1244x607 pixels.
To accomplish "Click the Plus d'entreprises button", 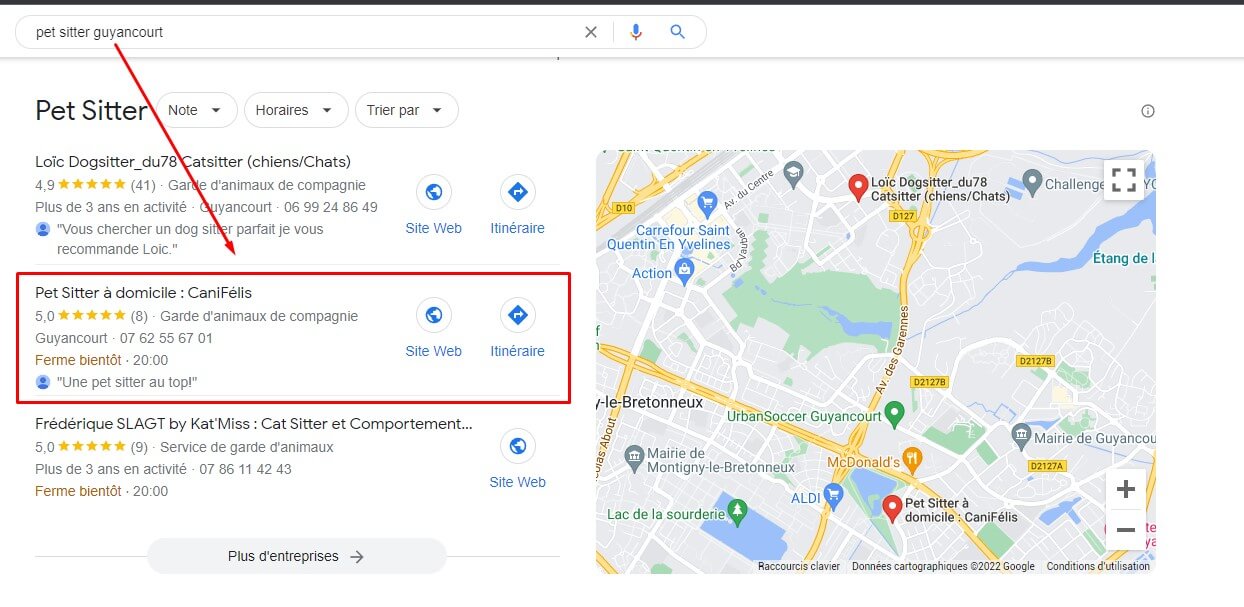I will click(x=297, y=556).
